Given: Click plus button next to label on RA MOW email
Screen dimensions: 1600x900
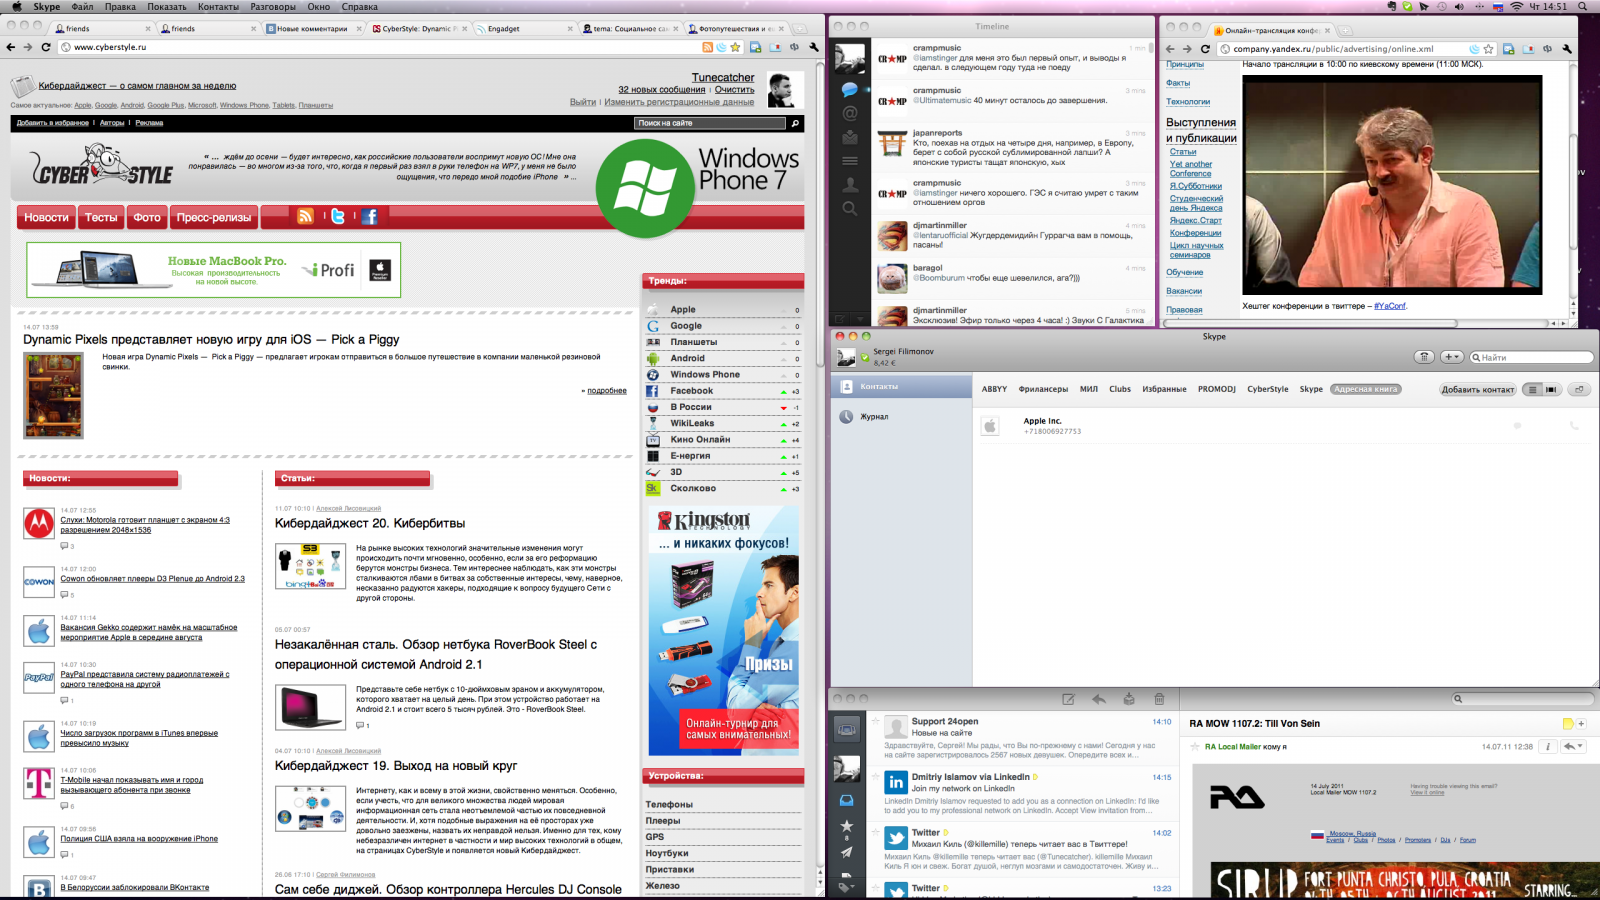Looking at the screenshot, I should [1581, 723].
